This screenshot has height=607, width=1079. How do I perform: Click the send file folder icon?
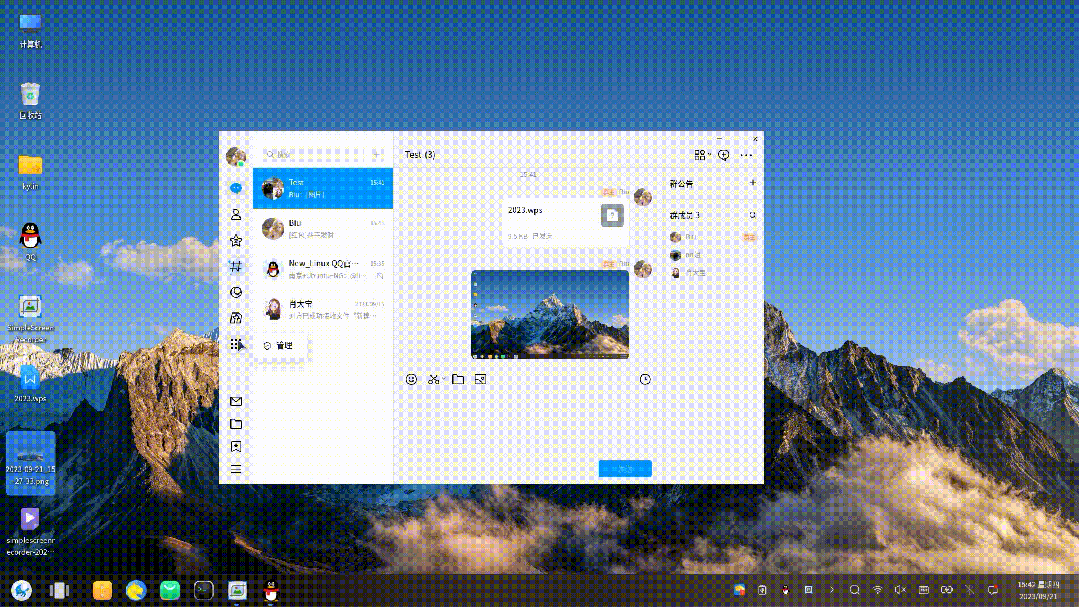click(458, 380)
